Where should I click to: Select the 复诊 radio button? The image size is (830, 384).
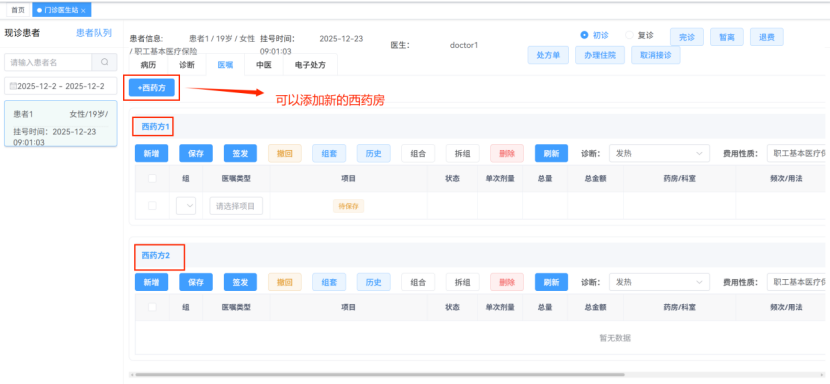click(629, 35)
